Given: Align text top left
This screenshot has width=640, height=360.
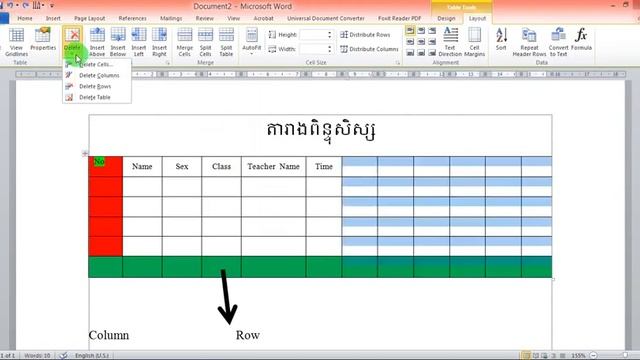Looking at the screenshot, I should tap(410, 31).
